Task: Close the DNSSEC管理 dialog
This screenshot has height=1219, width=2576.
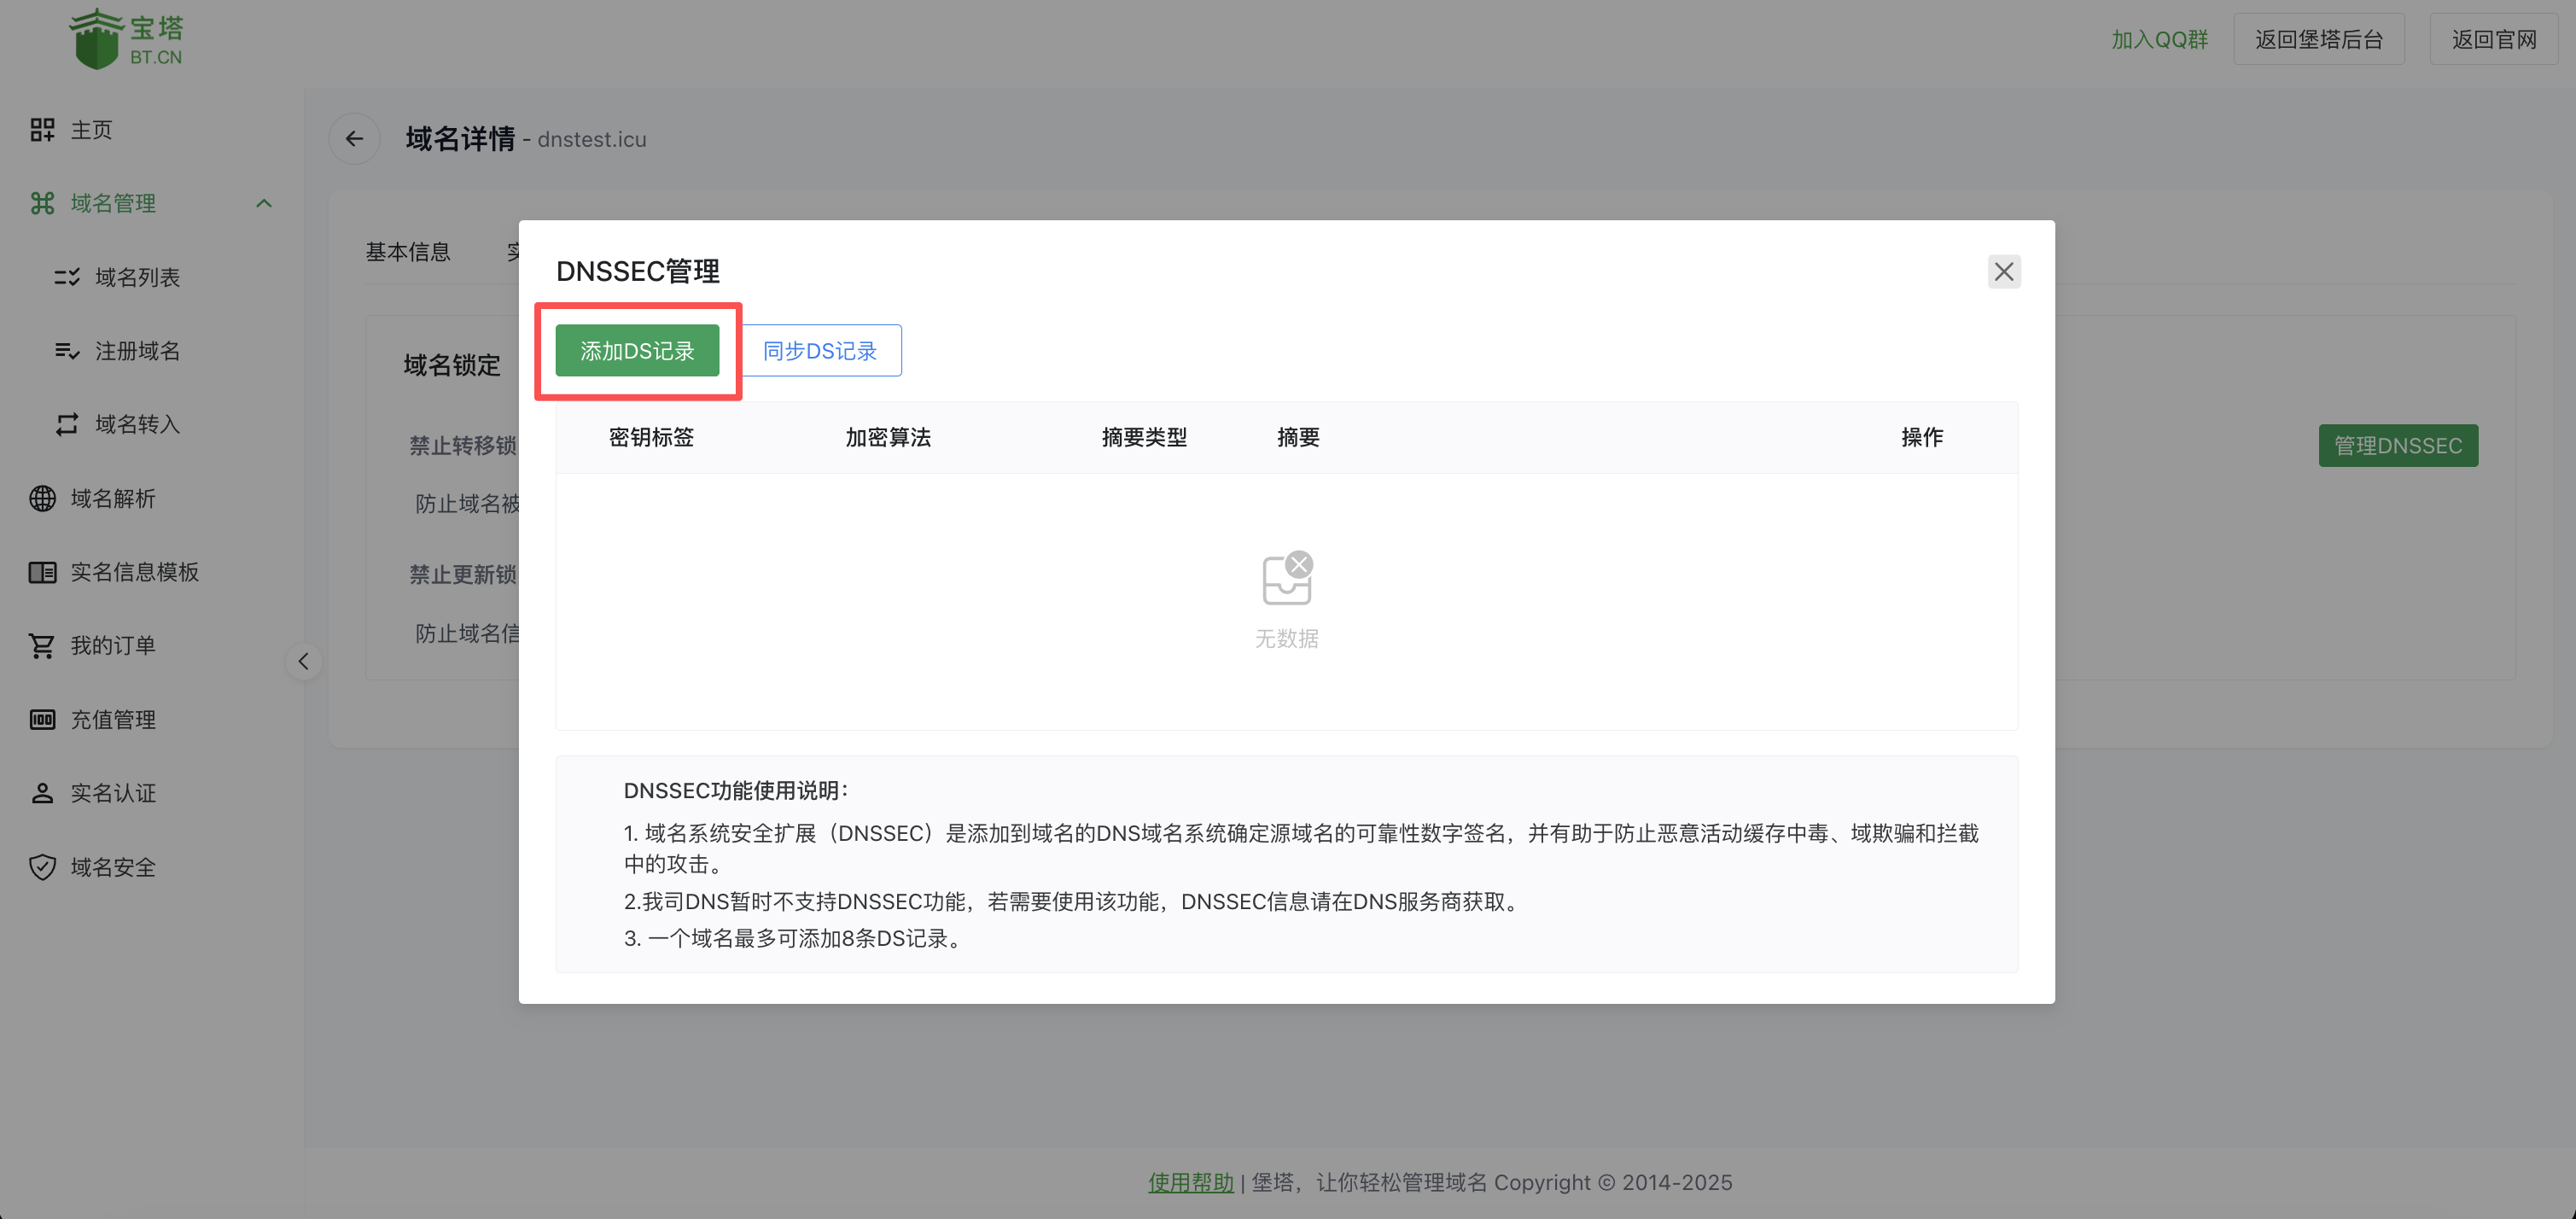Action: coord(2004,271)
